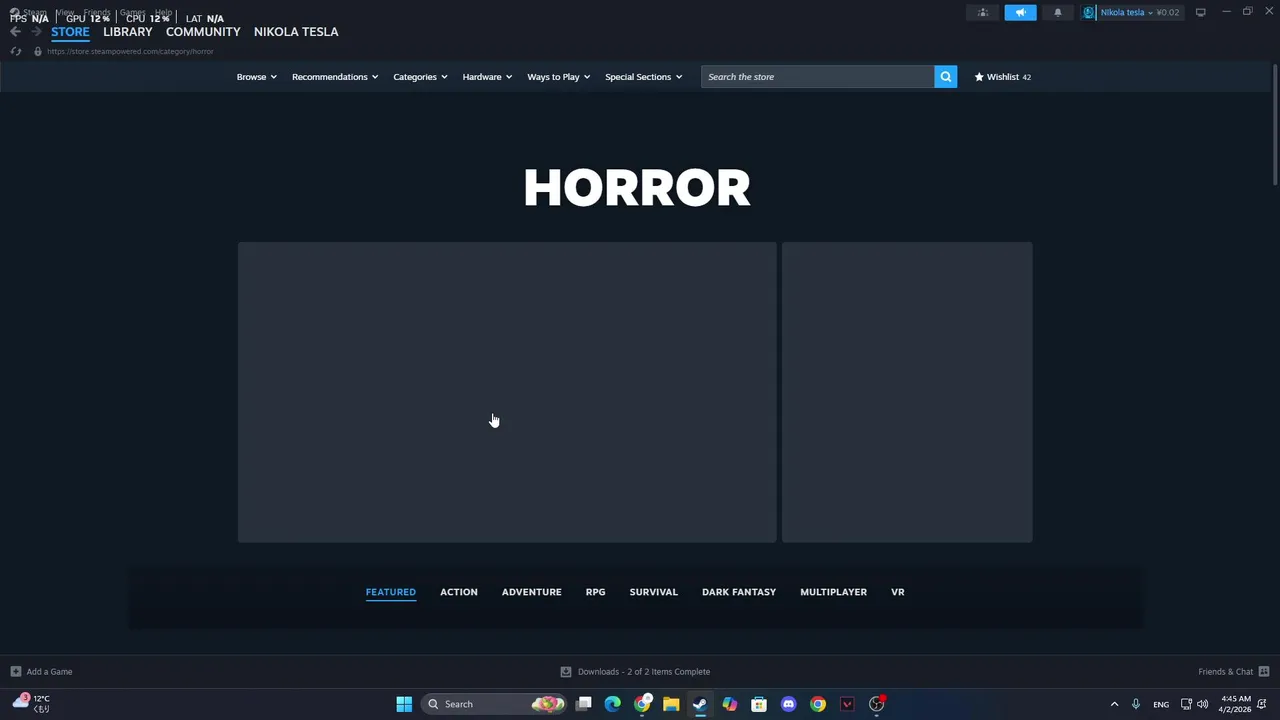Click the wallet balance ¥0.02

coord(1168,12)
